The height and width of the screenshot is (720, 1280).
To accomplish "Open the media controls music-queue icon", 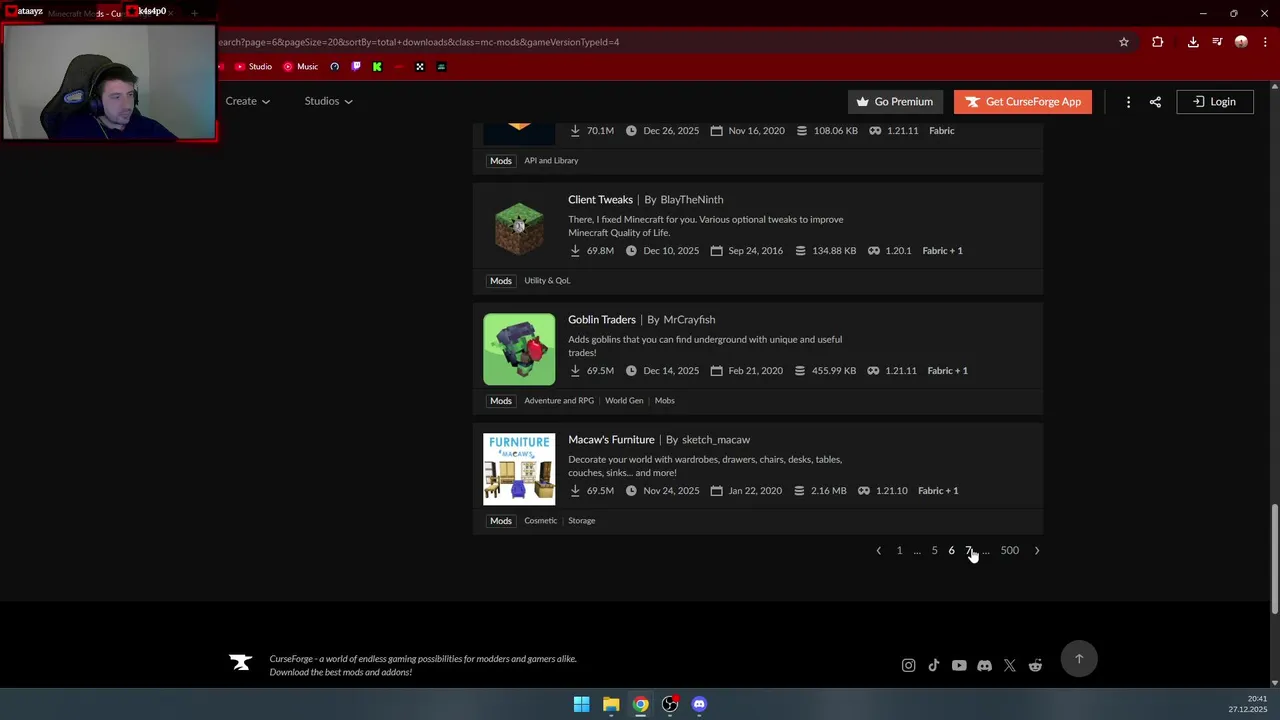I will coord(1217,42).
